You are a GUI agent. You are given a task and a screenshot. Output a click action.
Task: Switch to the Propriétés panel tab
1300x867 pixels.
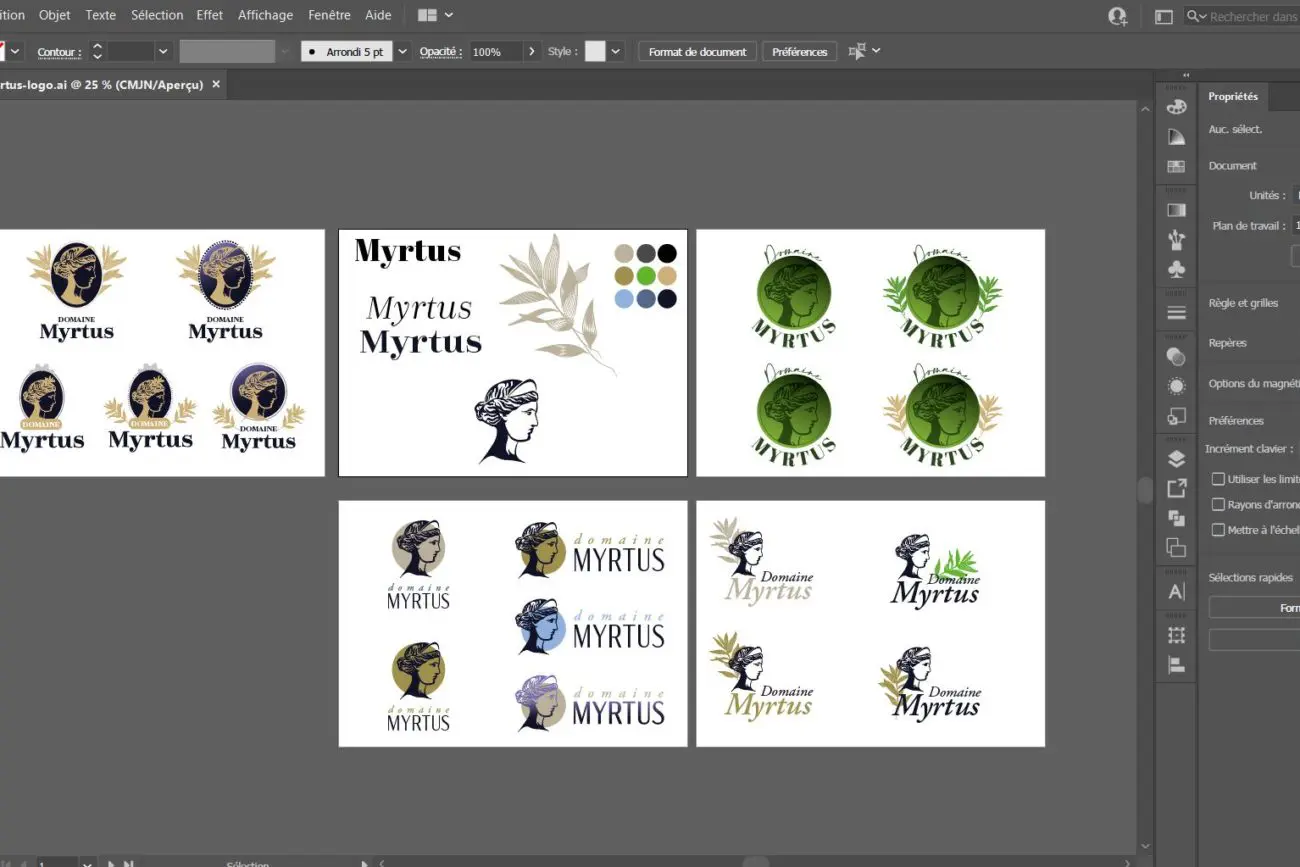click(1232, 96)
